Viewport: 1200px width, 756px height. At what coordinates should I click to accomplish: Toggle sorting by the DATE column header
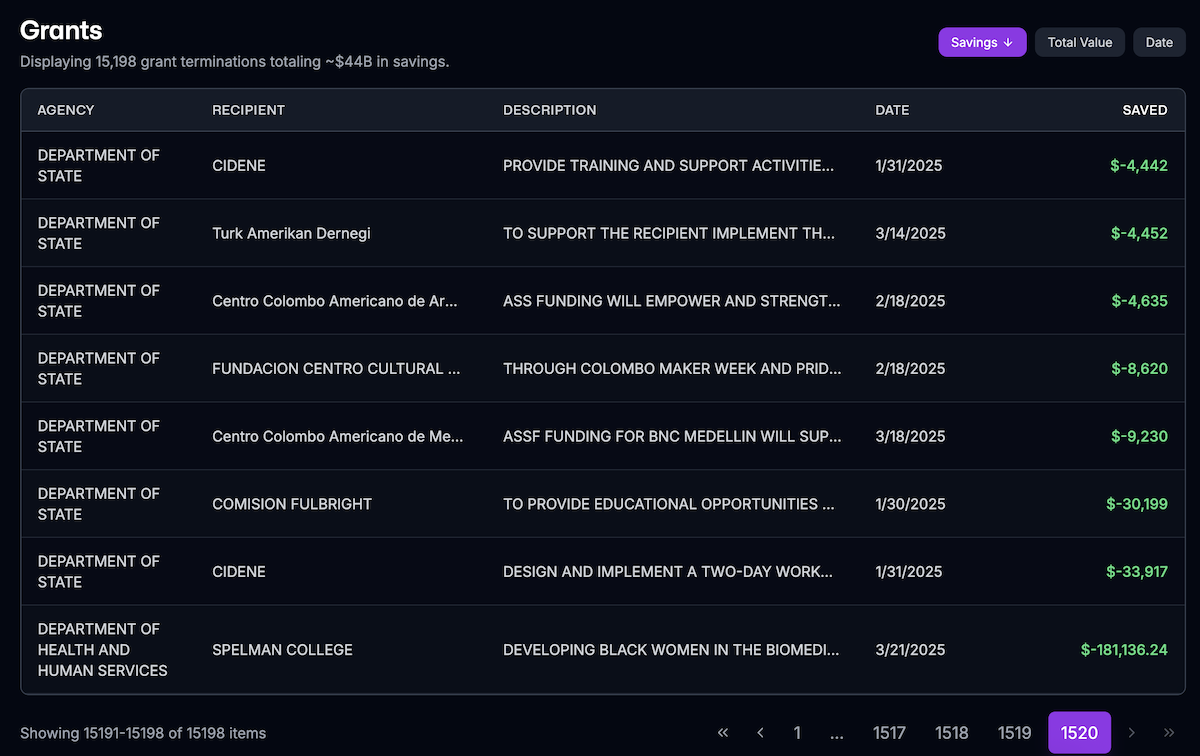[x=892, y=110]
